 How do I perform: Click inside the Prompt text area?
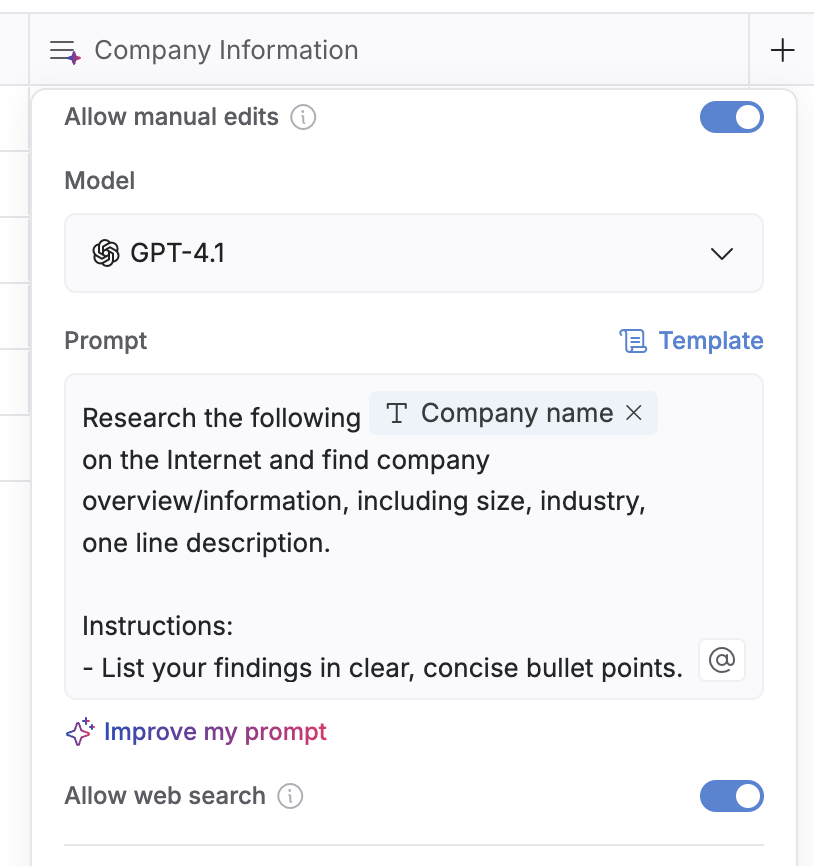(400, 585)
